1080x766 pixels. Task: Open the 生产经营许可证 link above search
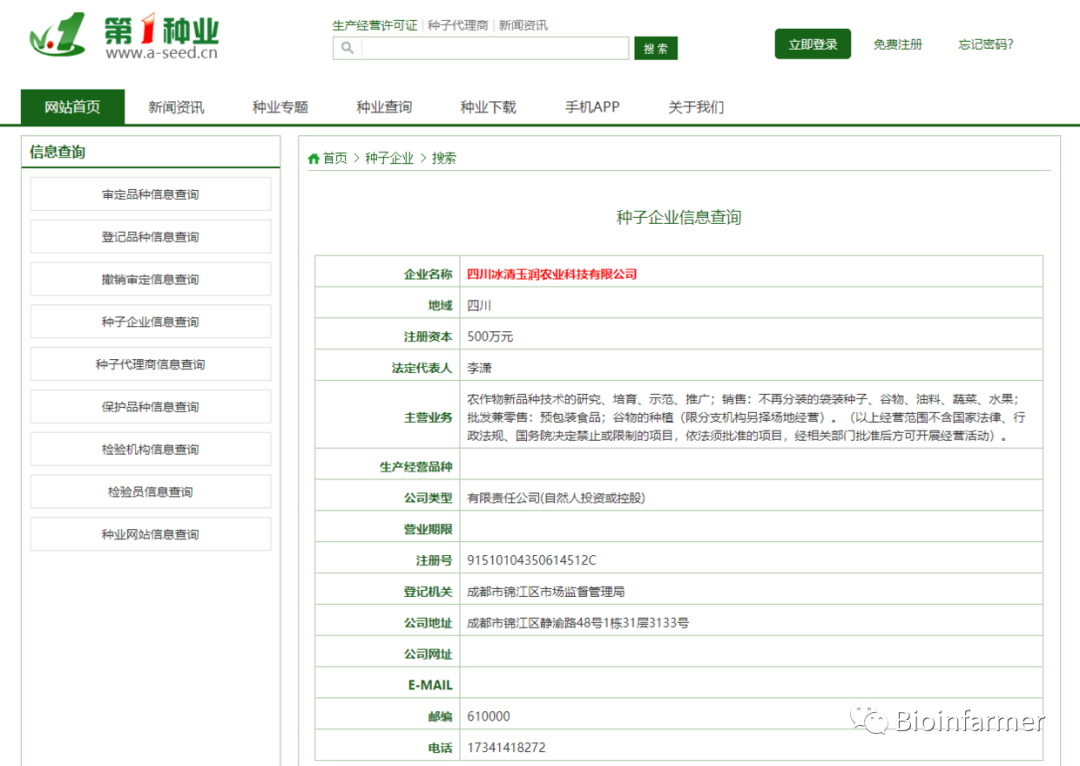(x=375, y=24)
